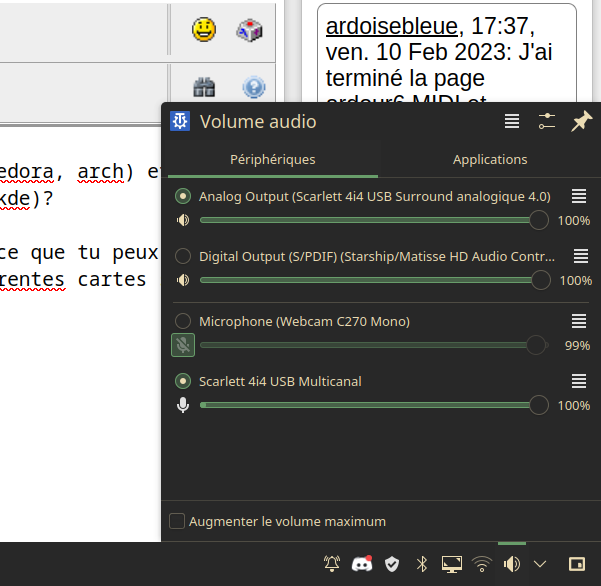Screen dimensions: 601x586
Task: Open audio volume settings sliders icon
Action: [547, 121]
